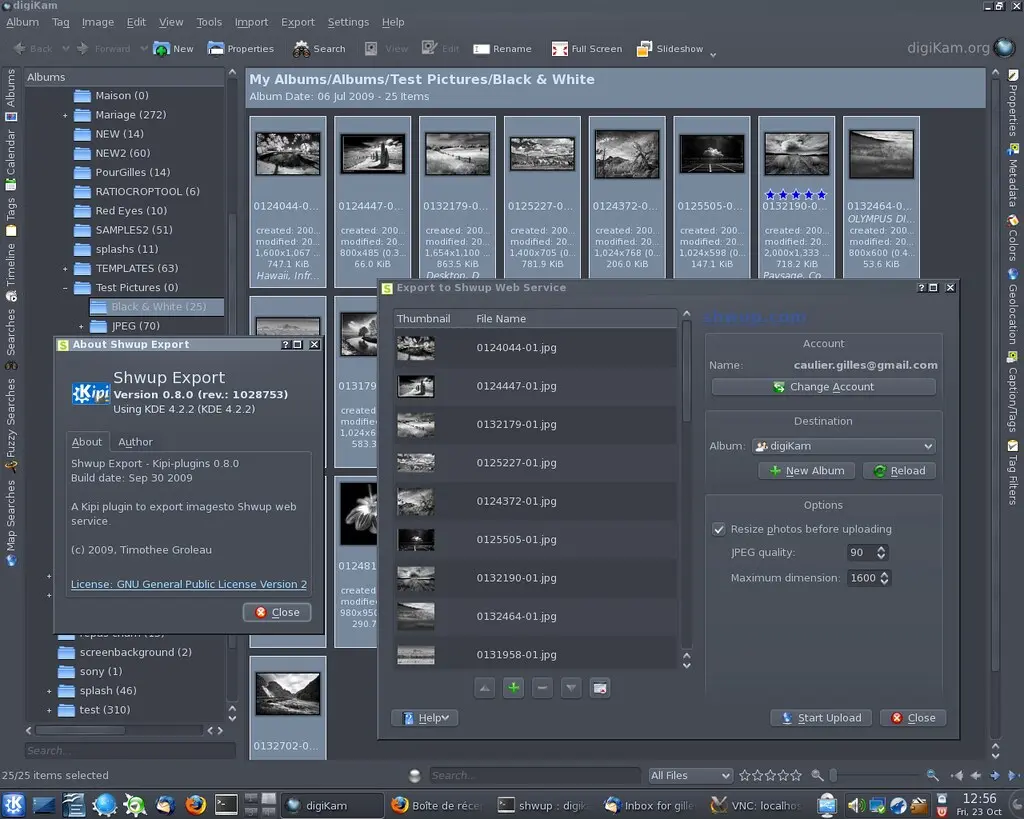Expand the Mariage album tree node

pyautogui.click(x=65, y=115)
